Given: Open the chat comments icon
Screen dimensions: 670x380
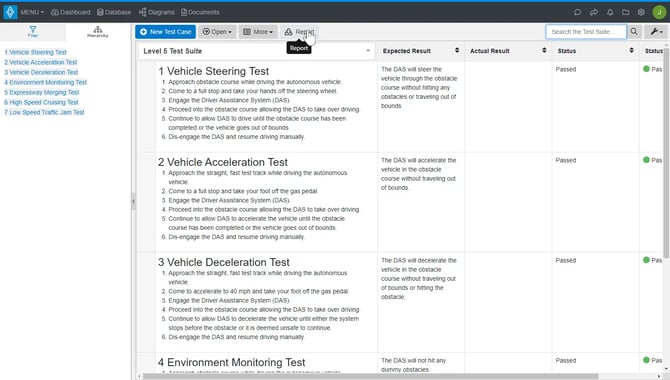Looking at the screenshot, I should pos(577,12).
